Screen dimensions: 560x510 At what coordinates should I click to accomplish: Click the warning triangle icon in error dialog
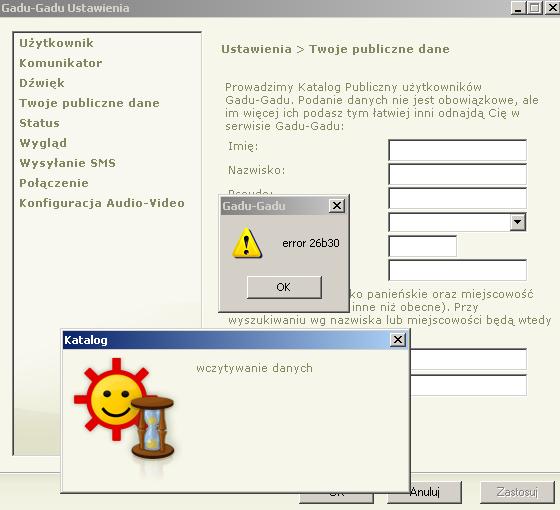coord(247,243)
